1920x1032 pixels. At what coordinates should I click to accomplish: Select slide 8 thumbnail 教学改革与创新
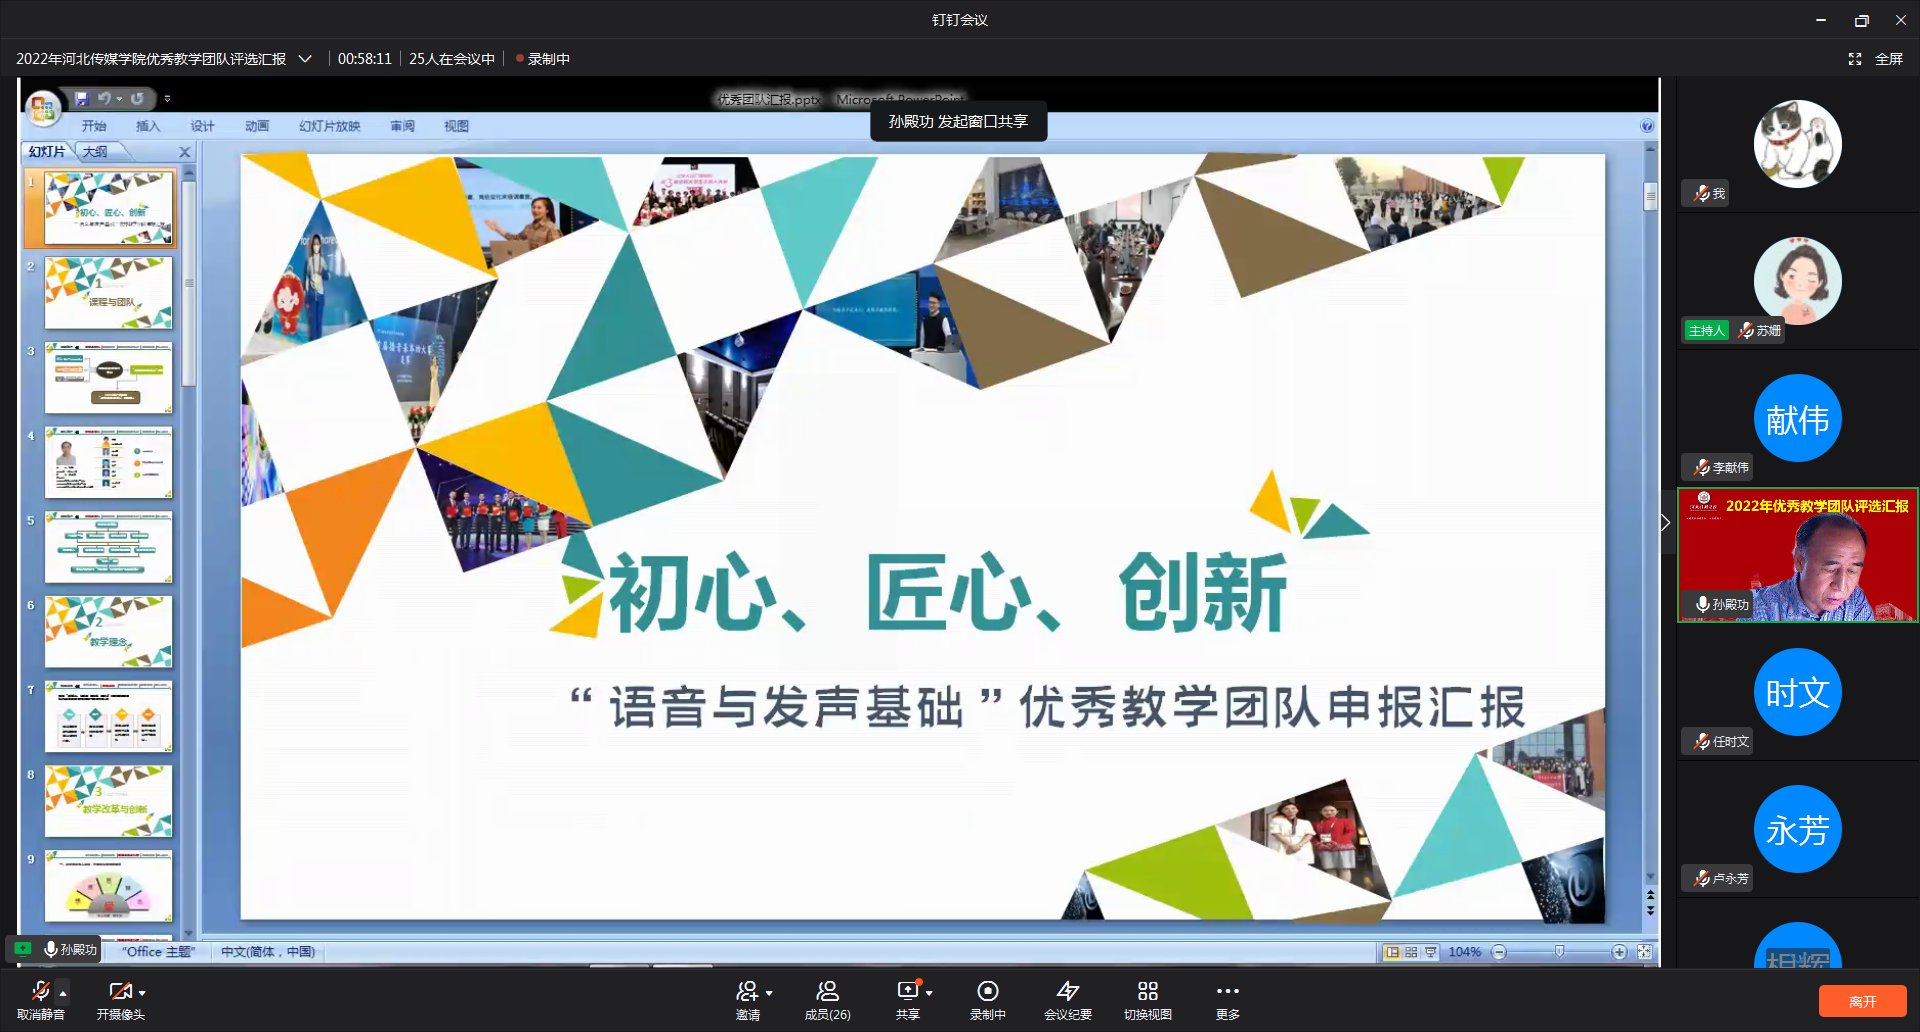point(108,801)
